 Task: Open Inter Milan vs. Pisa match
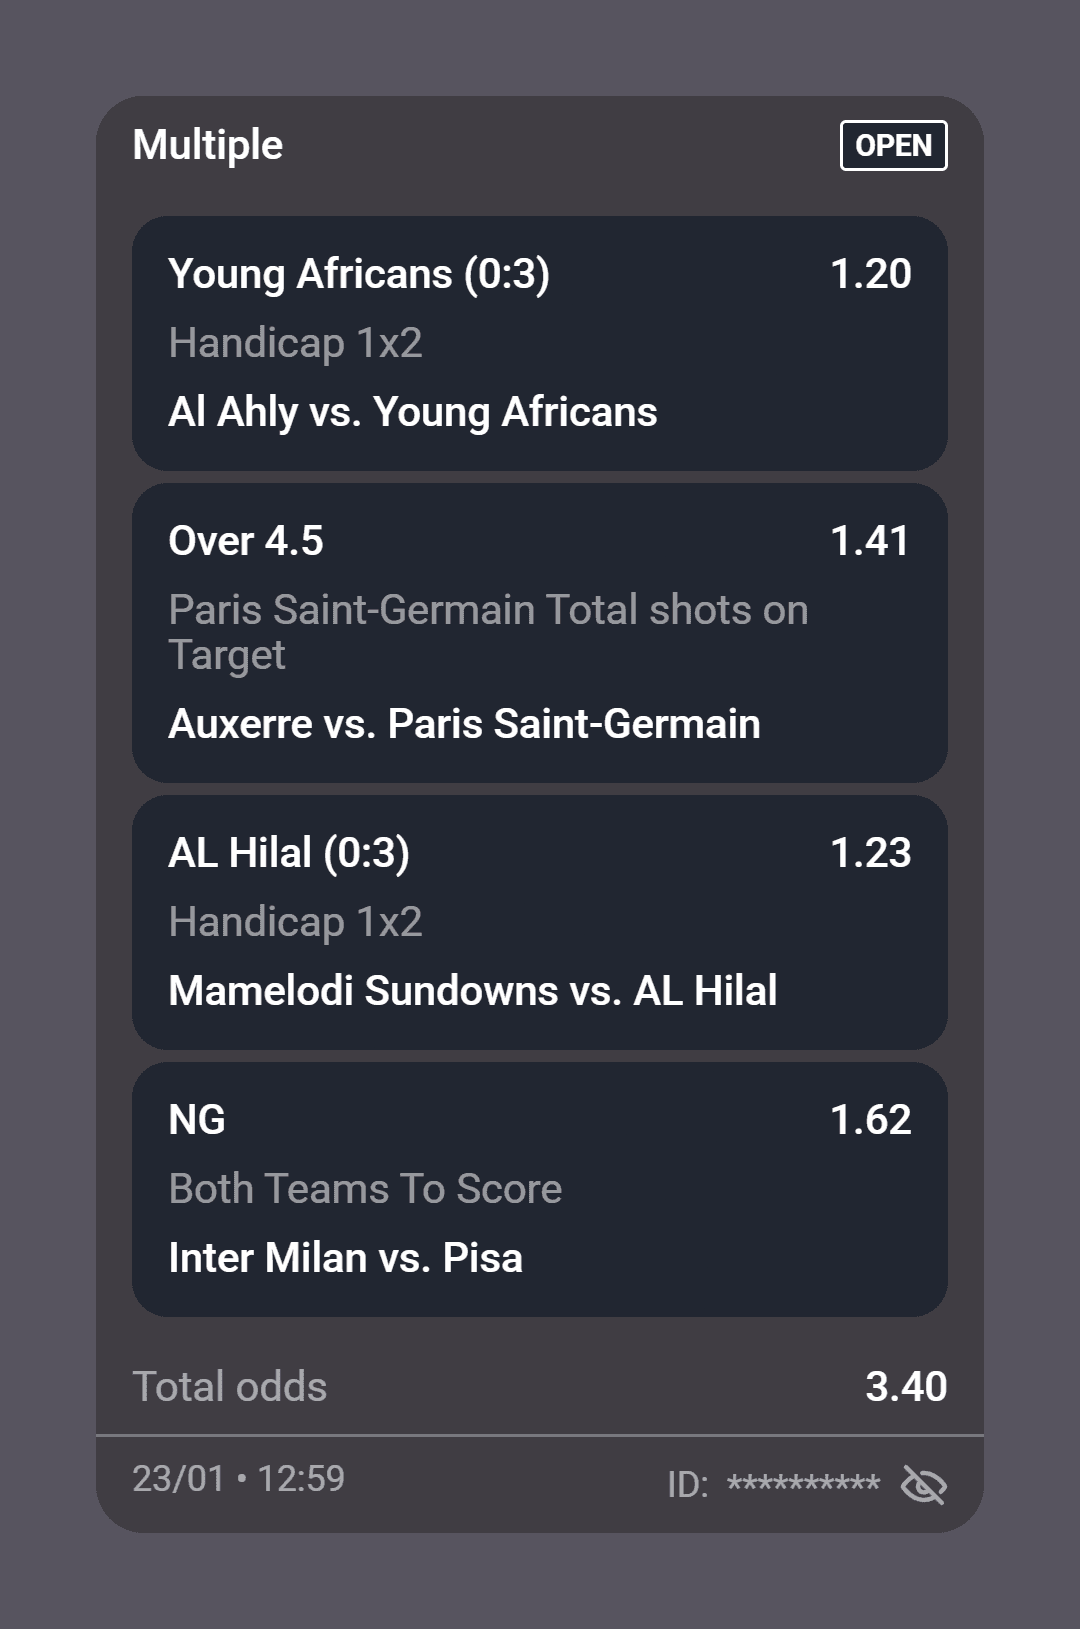pyautogui.click(x=345, y=1258)
